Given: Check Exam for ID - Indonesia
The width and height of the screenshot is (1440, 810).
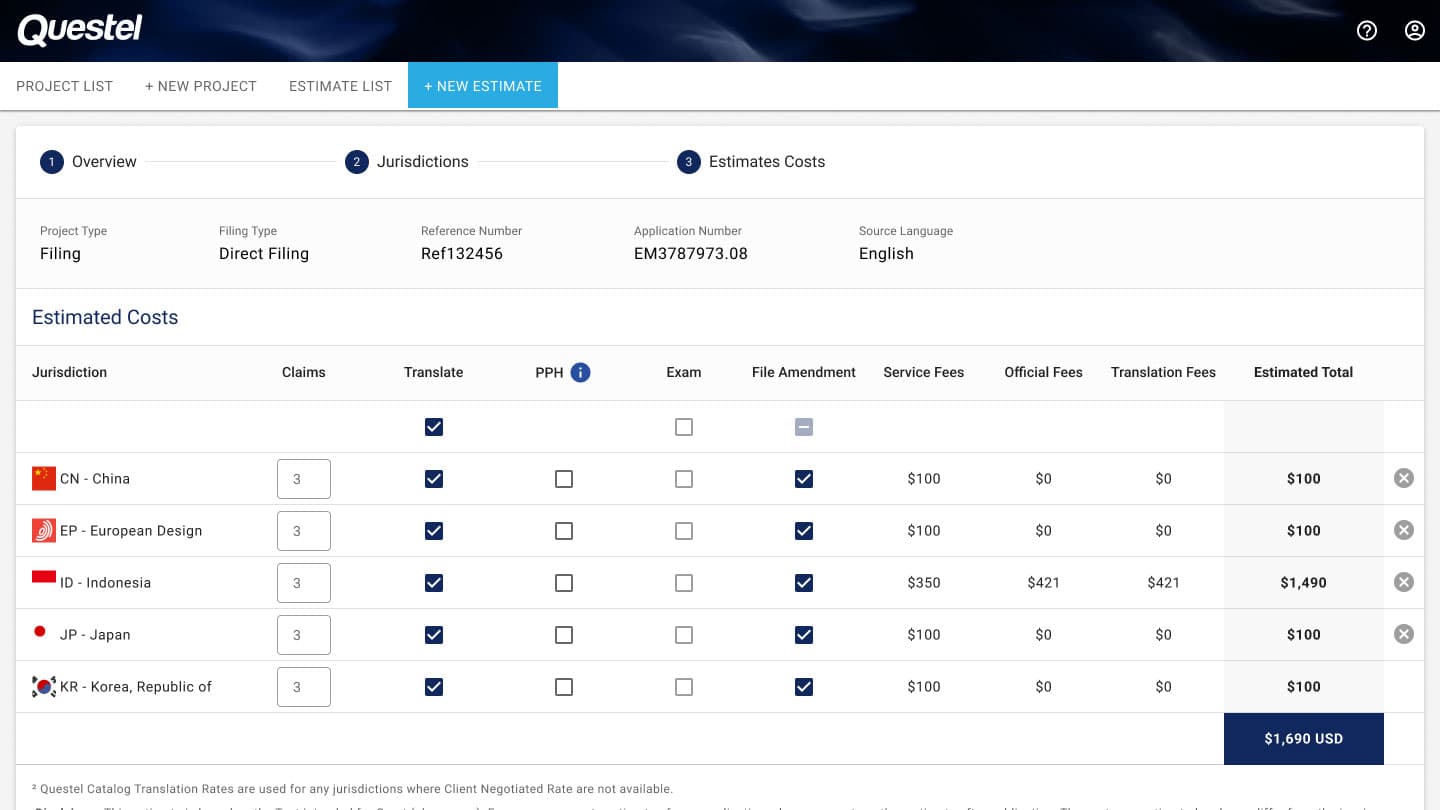Looking at the screenshot, I should tap(684, 583).
